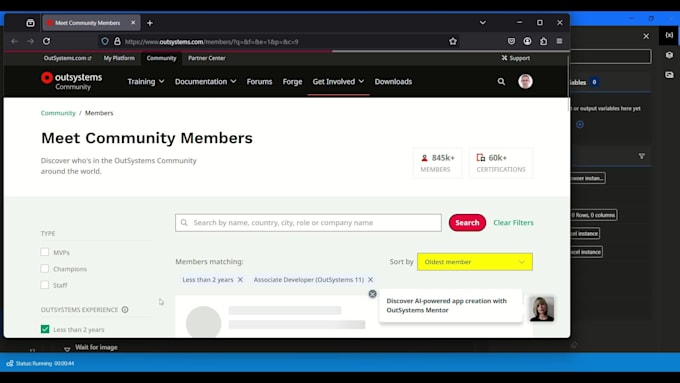The image size is (680, 383).
Task: Remove Associate Developer filter chip
Action: click(370, 280)
